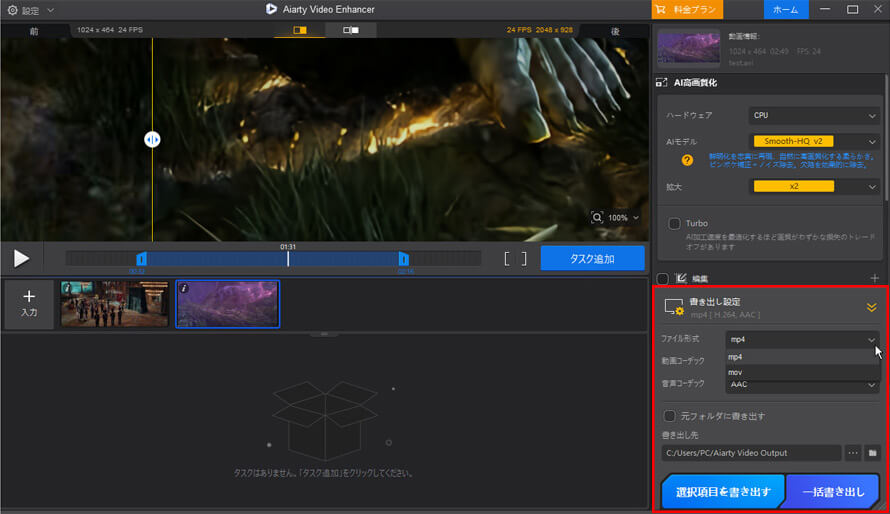Select the street crowd video thumbnail
This screenshot has width=890, height=514.
click(115, 304)
